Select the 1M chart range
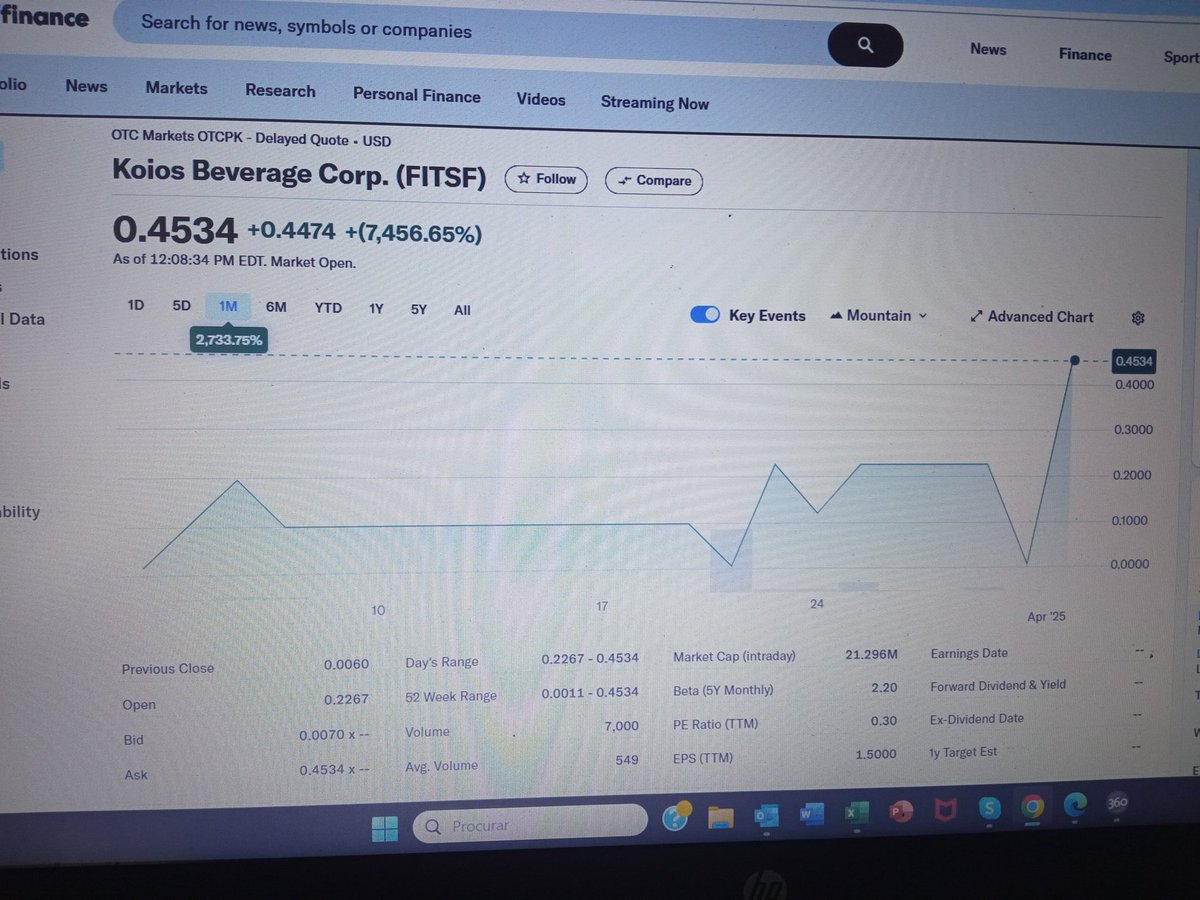The width and height of the screenshot is (1200, 900). tap(228, 306)
